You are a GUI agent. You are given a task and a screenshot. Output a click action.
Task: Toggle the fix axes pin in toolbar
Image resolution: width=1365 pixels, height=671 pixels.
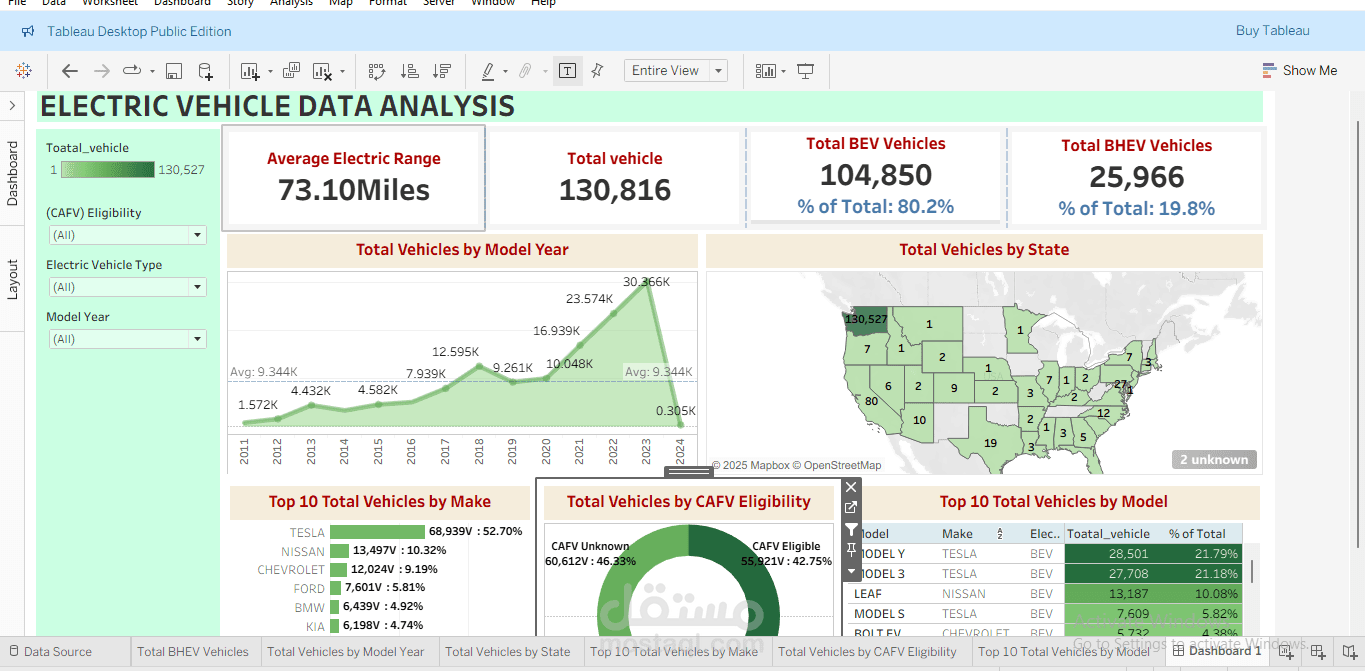point(597,70)
